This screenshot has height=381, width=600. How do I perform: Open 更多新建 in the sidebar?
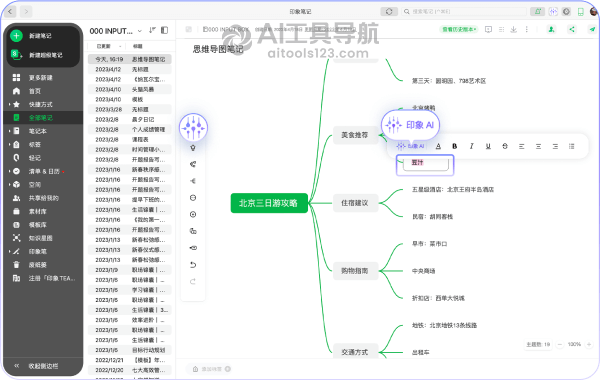coord(41,78)
